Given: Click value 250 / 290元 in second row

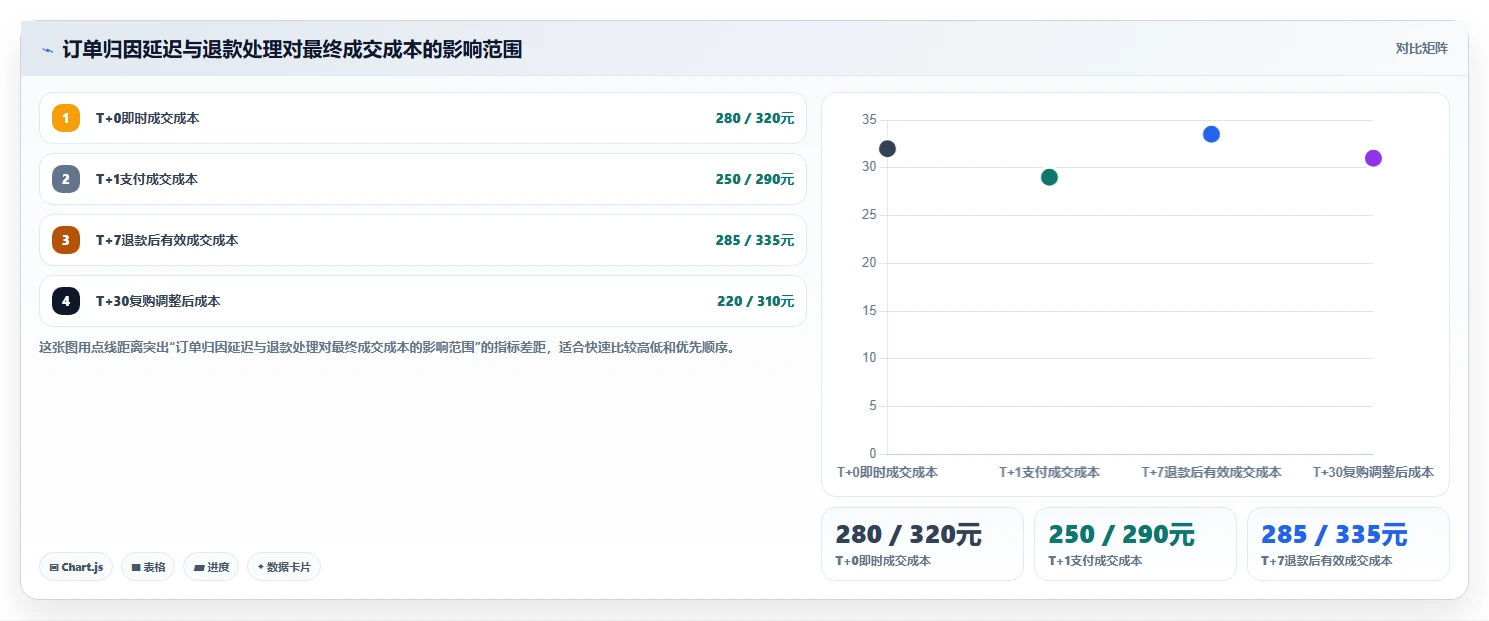Looking at the screenshot, I should pyautogui.click(x=754, y=179).
